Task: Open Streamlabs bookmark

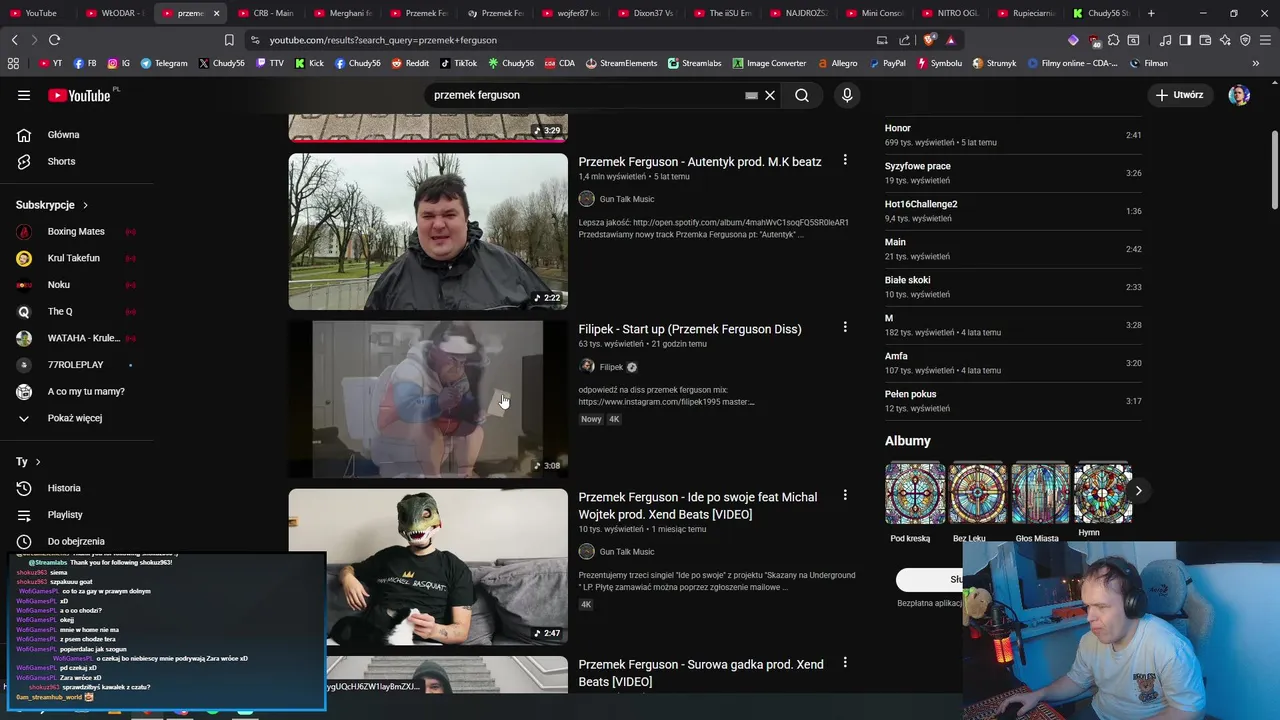Action: [x=694, y=63]
